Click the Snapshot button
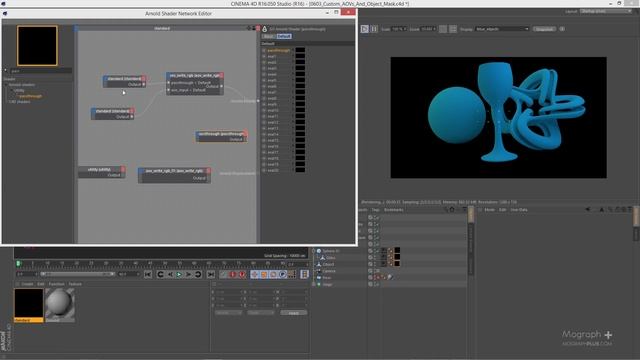Viewport: 640px width, 360px height. point(544,29)
